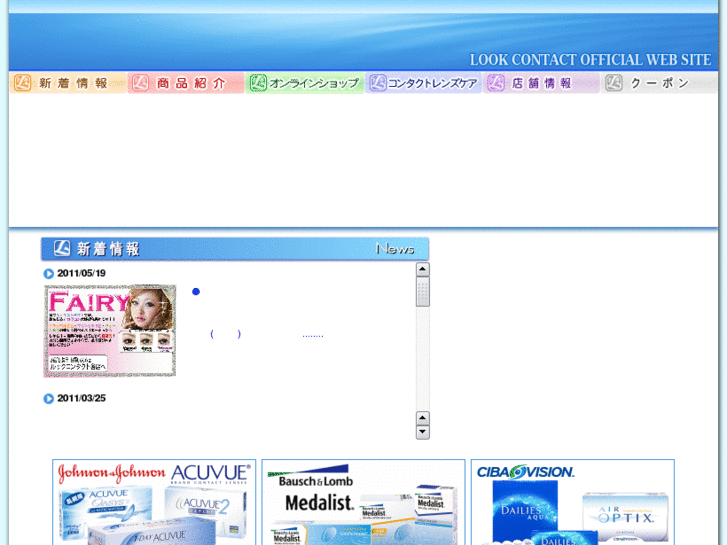The height and width of the screenshot is (545, 727).
Task: Click the blue dotted read-more link
Action: point(313,335)
